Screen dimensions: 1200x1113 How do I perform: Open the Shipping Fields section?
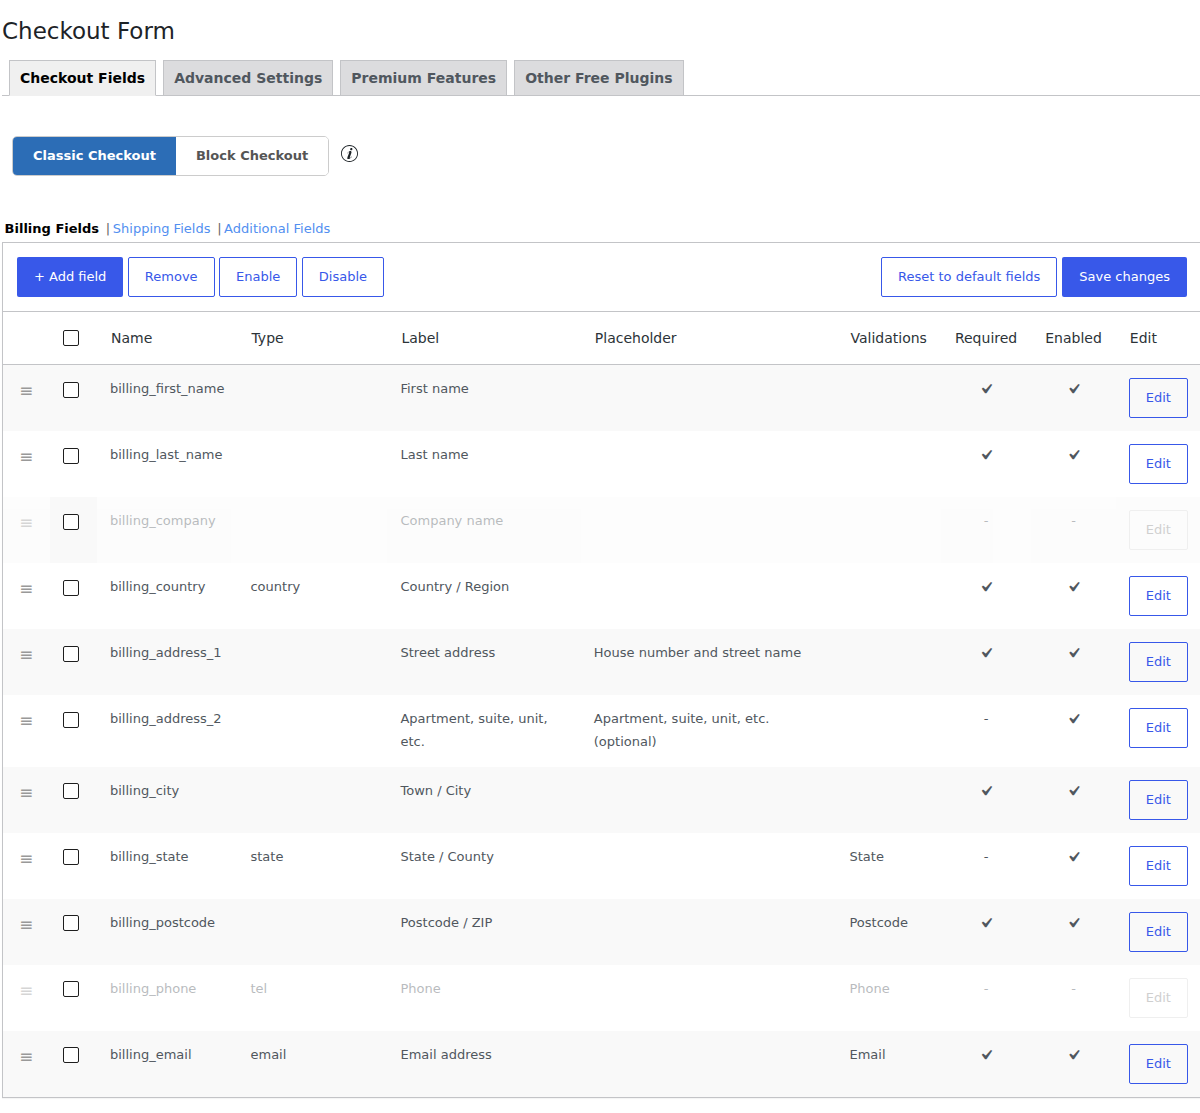pos(162,228)
